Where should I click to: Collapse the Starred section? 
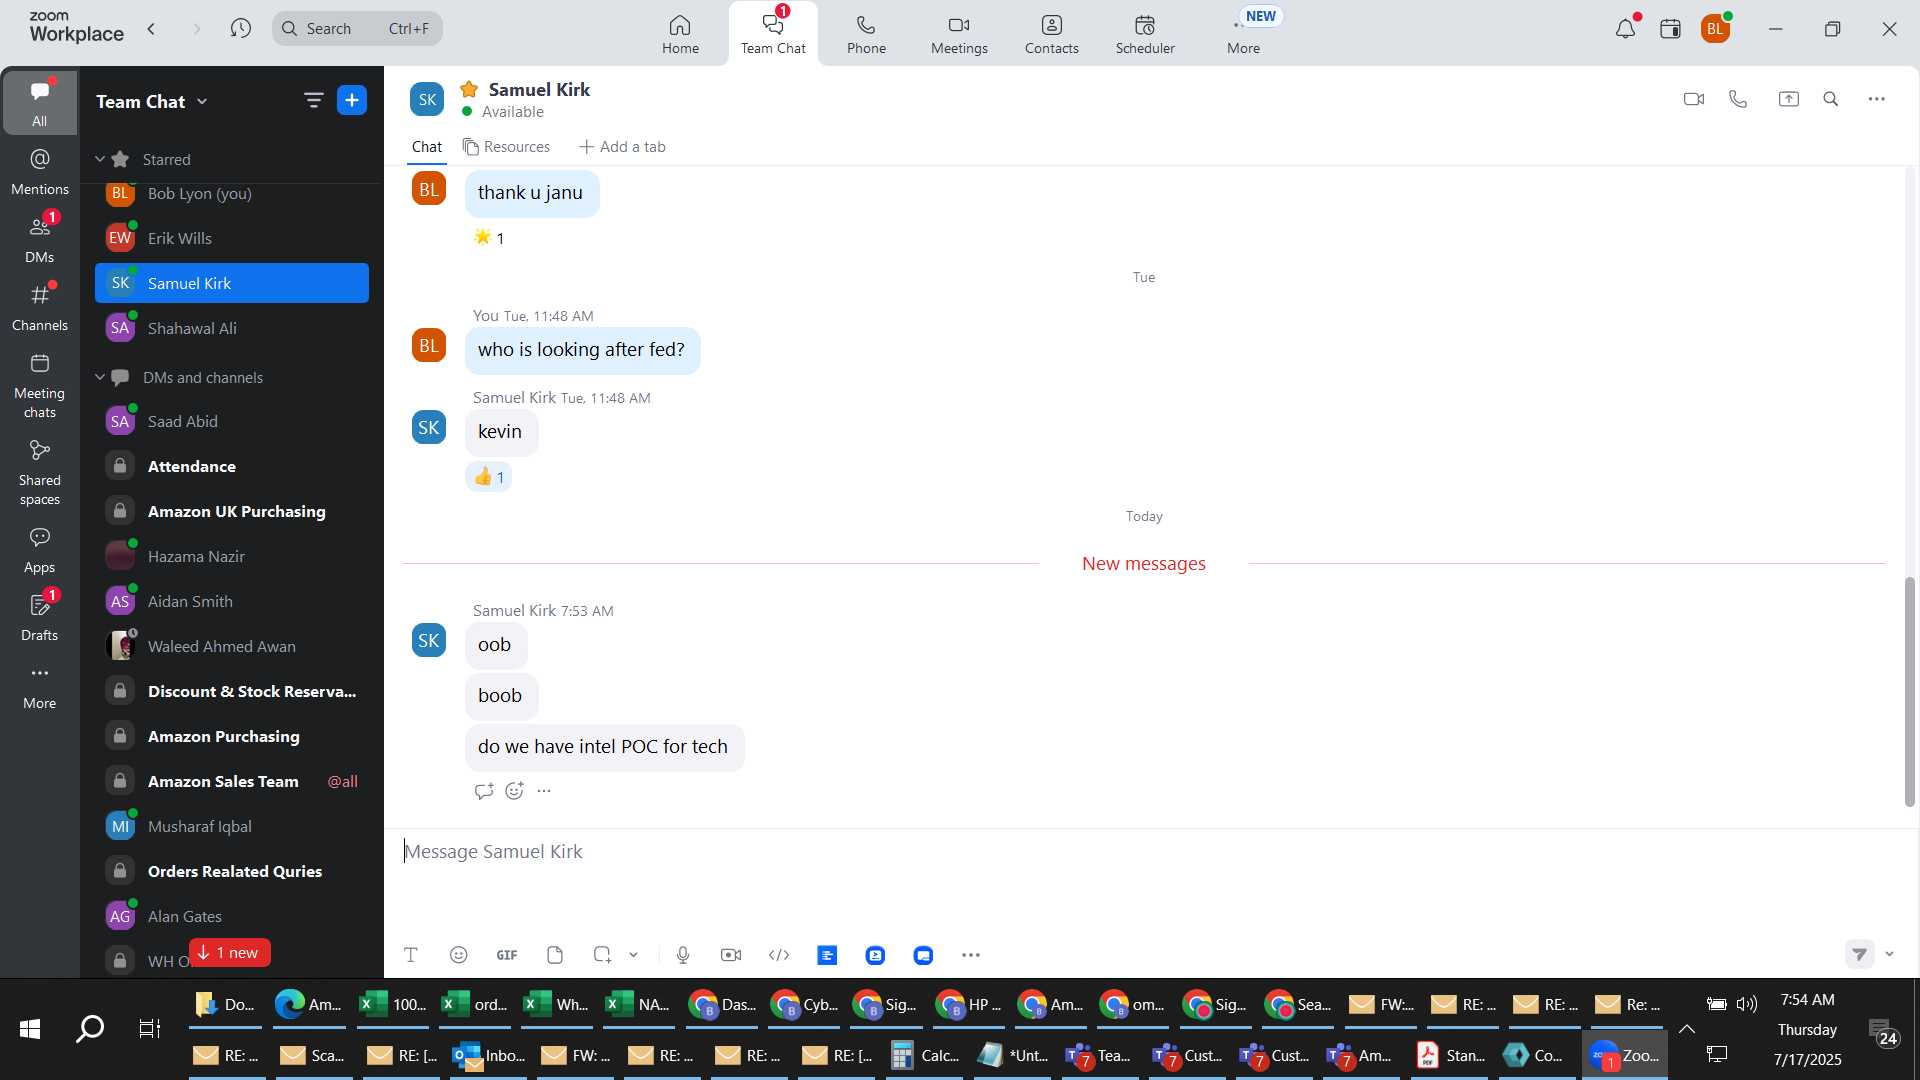tap(100, 159)
